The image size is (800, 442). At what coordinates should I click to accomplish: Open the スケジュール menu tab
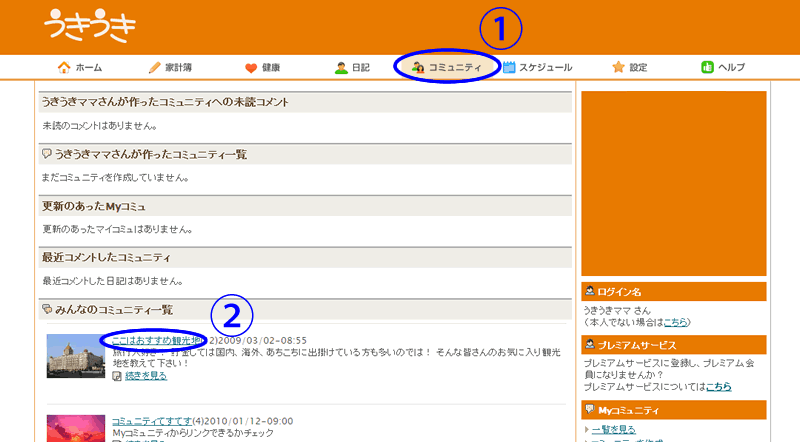[537, 67]
